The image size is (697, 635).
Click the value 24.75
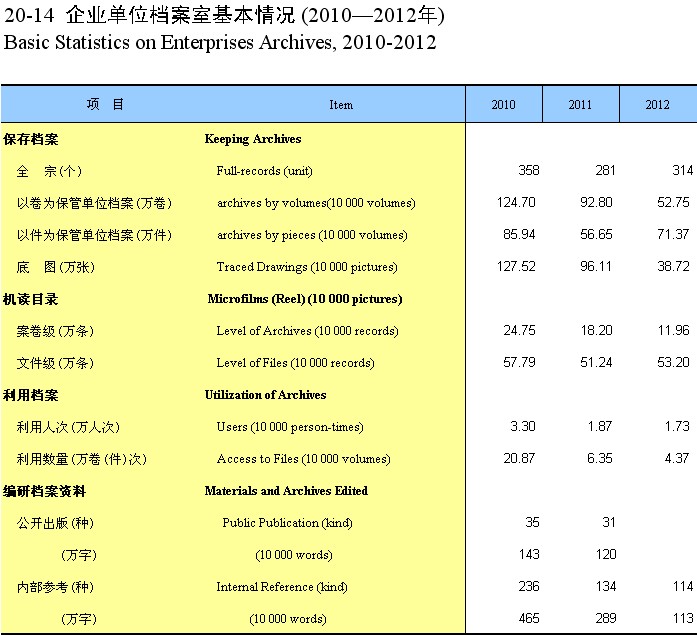(x=519, y=330)
